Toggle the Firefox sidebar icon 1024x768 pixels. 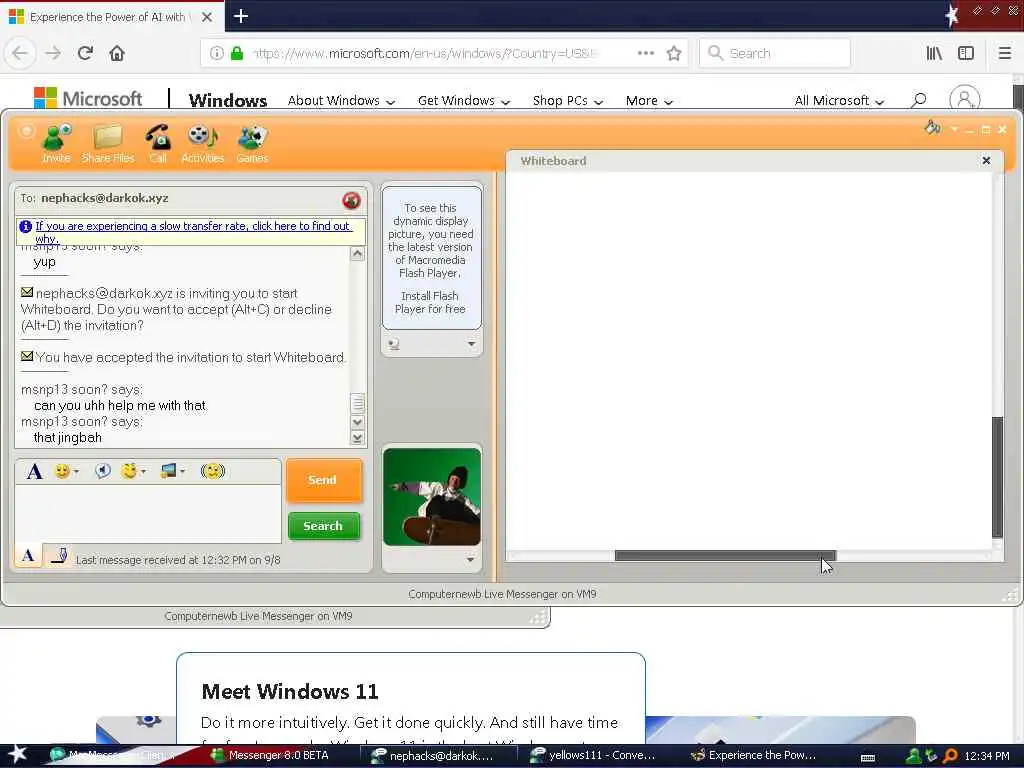tap(966, 54)
